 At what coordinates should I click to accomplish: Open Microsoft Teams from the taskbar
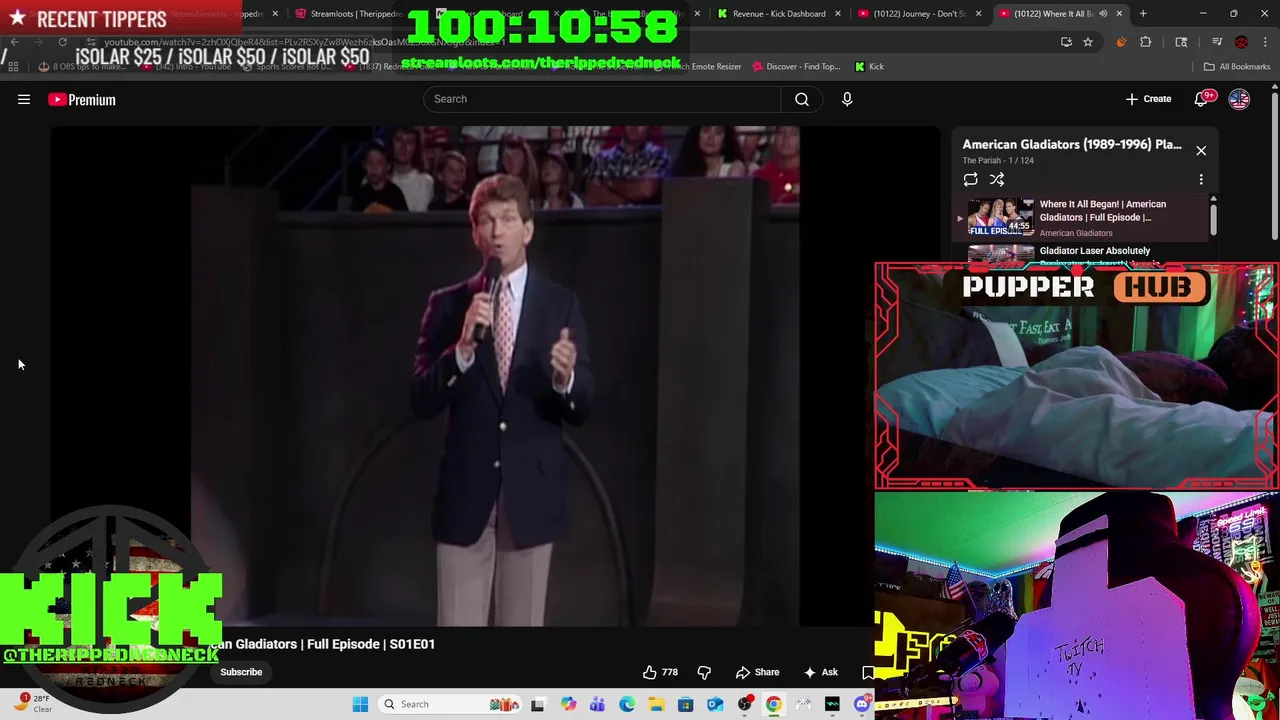pyautogui.click(x=597, y=704)
